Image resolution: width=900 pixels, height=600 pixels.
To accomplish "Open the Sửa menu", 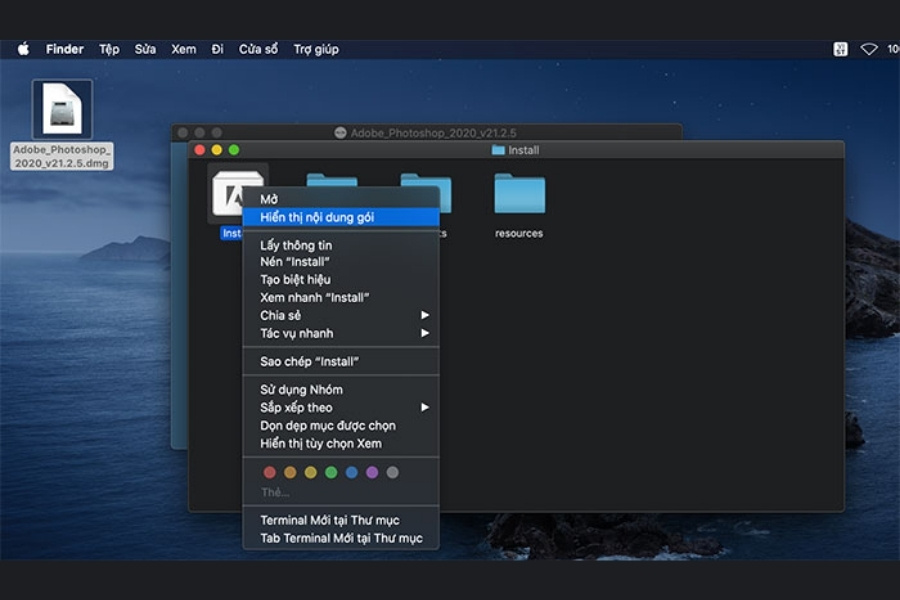I will (x=145, y=49).
